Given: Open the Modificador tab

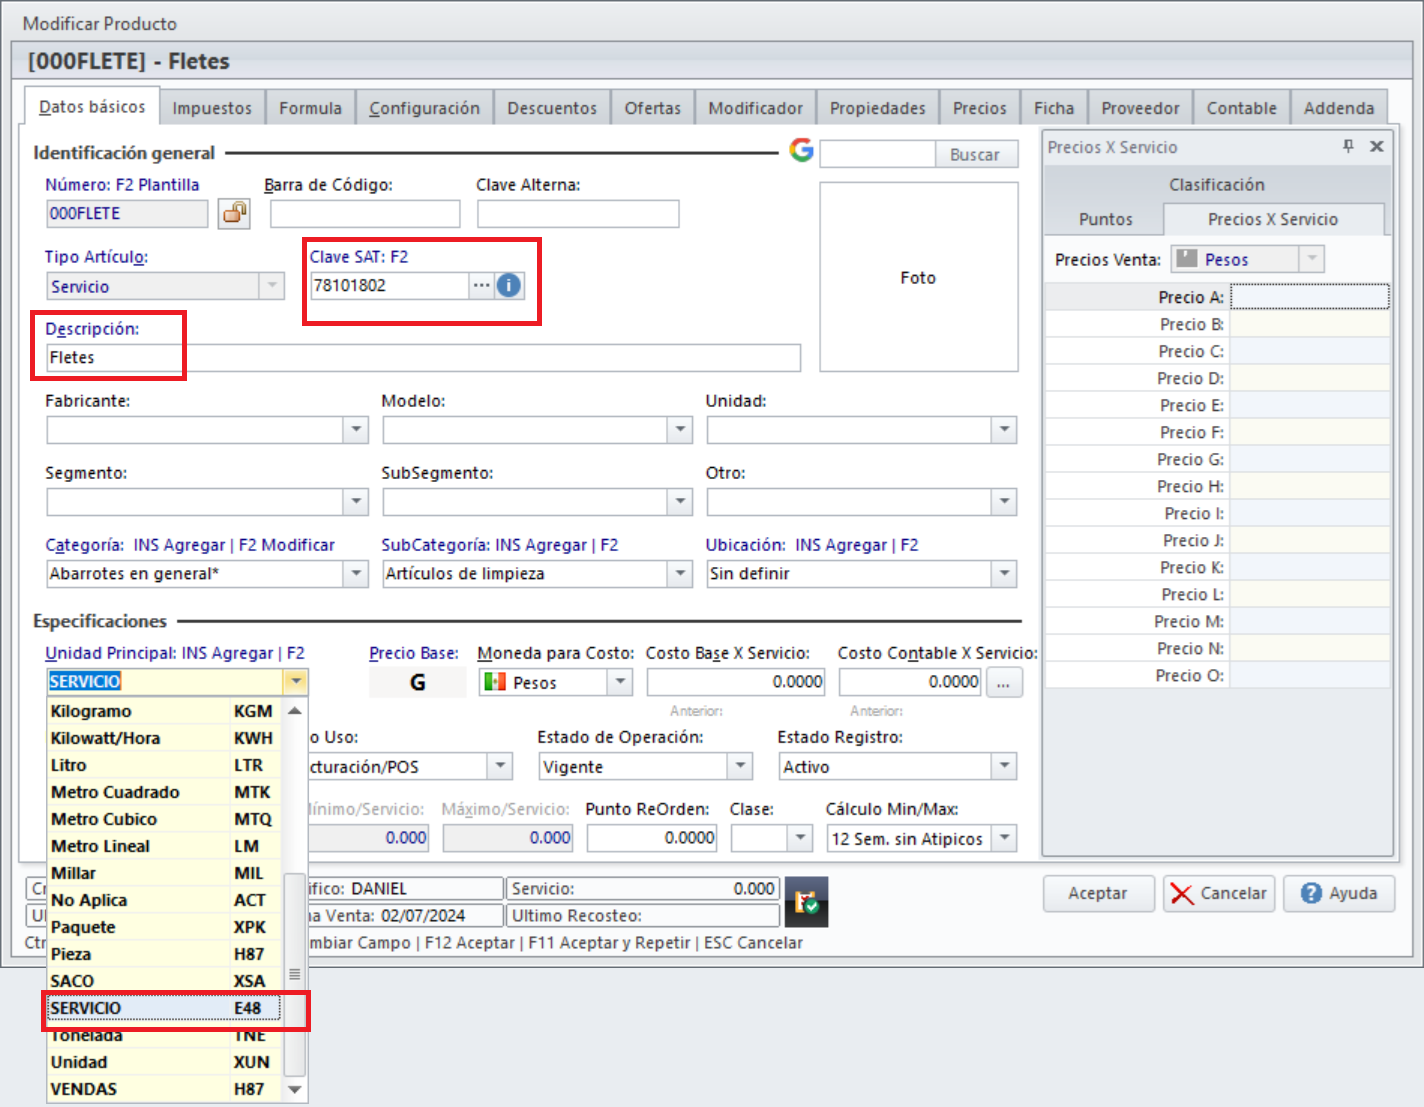Looking at the screenshot, I should 755,108.
